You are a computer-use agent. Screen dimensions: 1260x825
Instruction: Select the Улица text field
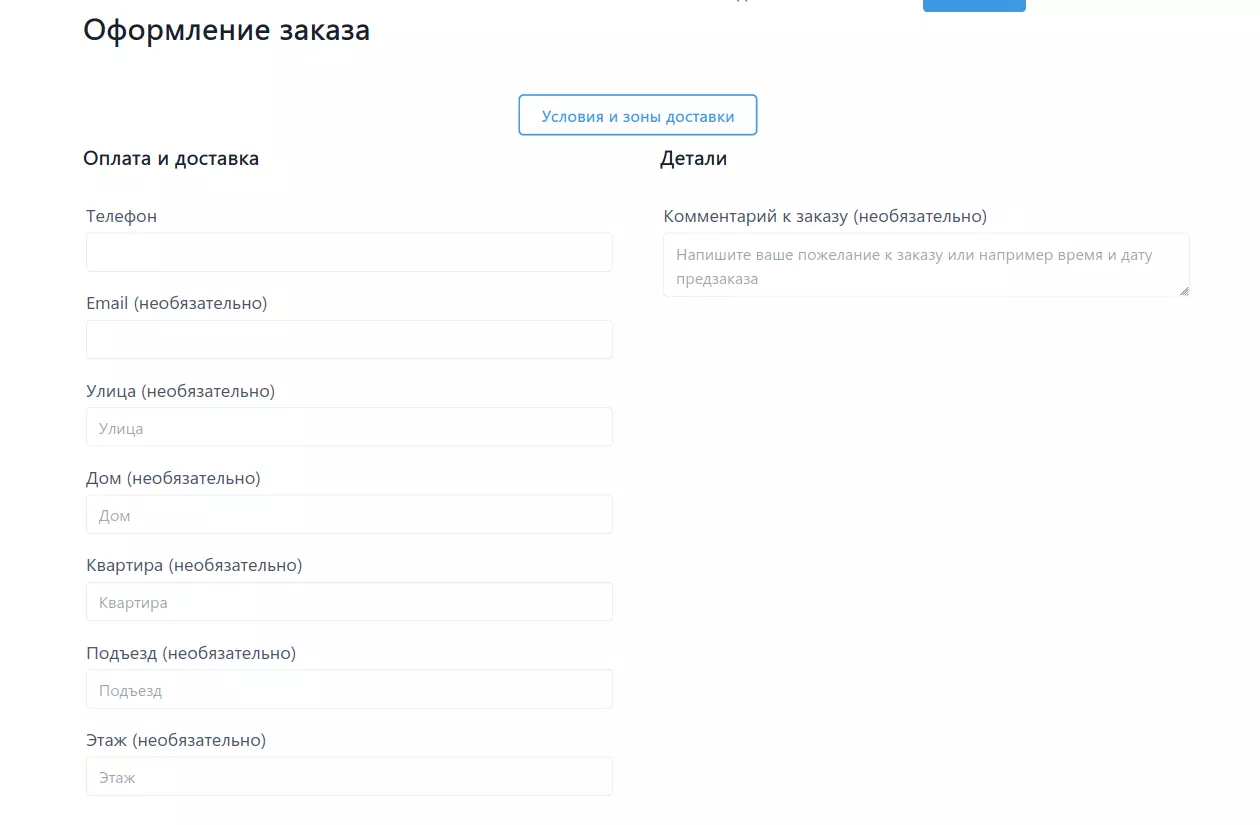tap(349, 427)
